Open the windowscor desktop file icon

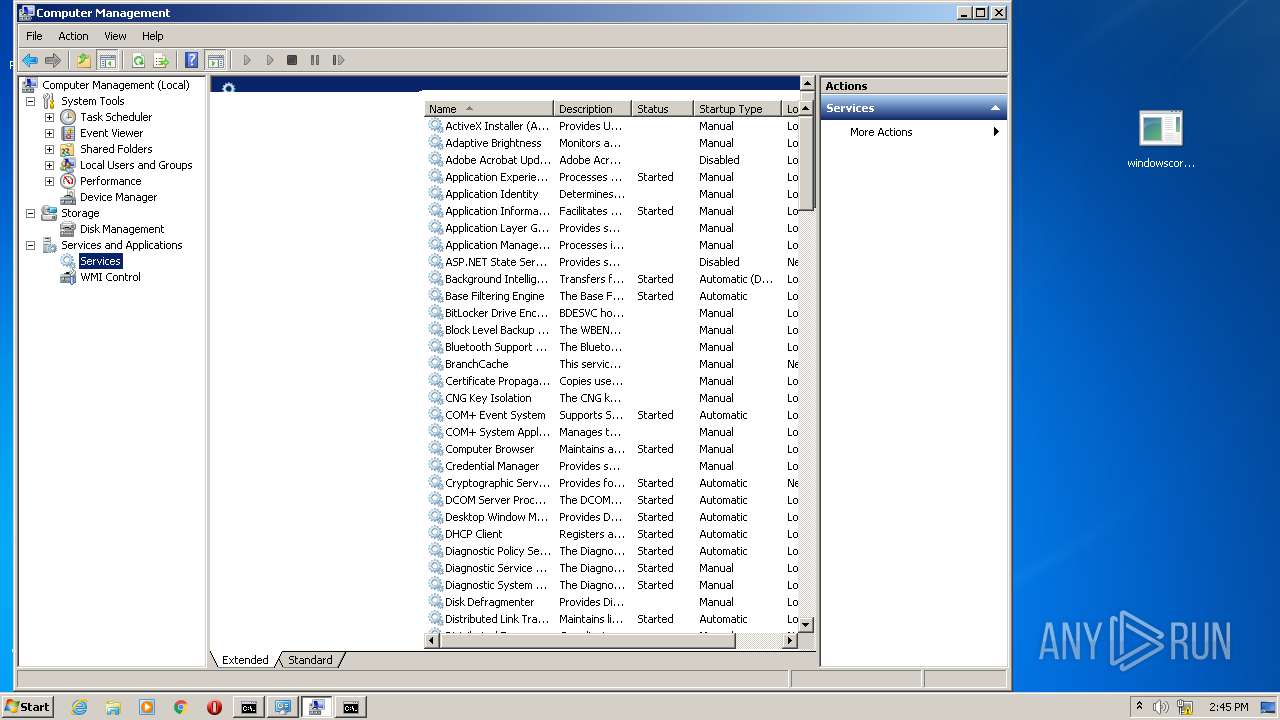tap(1161, 139)
